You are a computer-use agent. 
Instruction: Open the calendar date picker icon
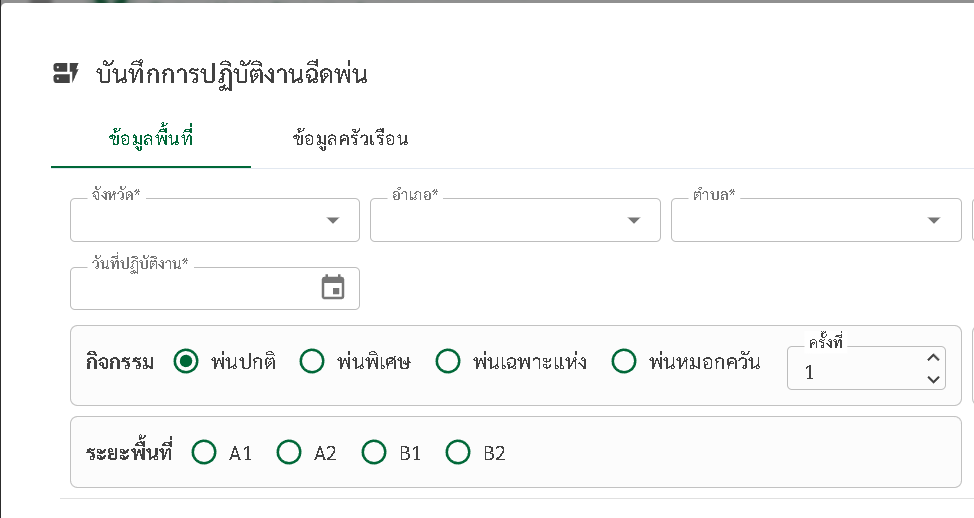coord(333,288)
